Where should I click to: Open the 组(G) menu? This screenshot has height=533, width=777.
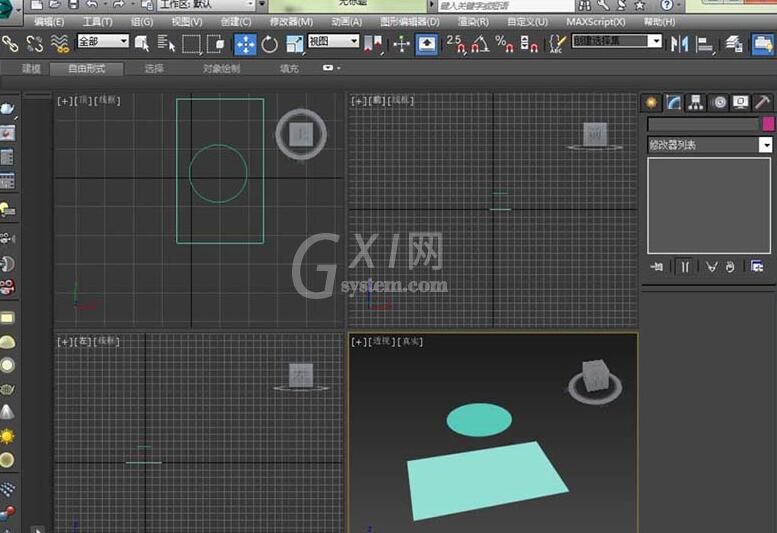tap(142, 22)
